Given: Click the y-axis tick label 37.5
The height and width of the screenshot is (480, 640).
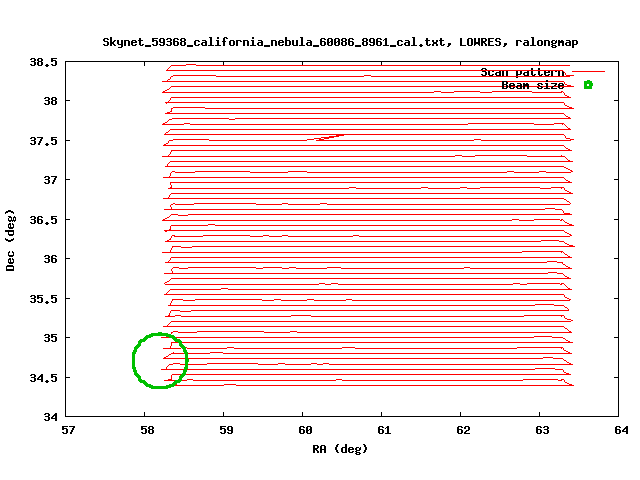Looking at the screenshot, I should pos(43,141).
